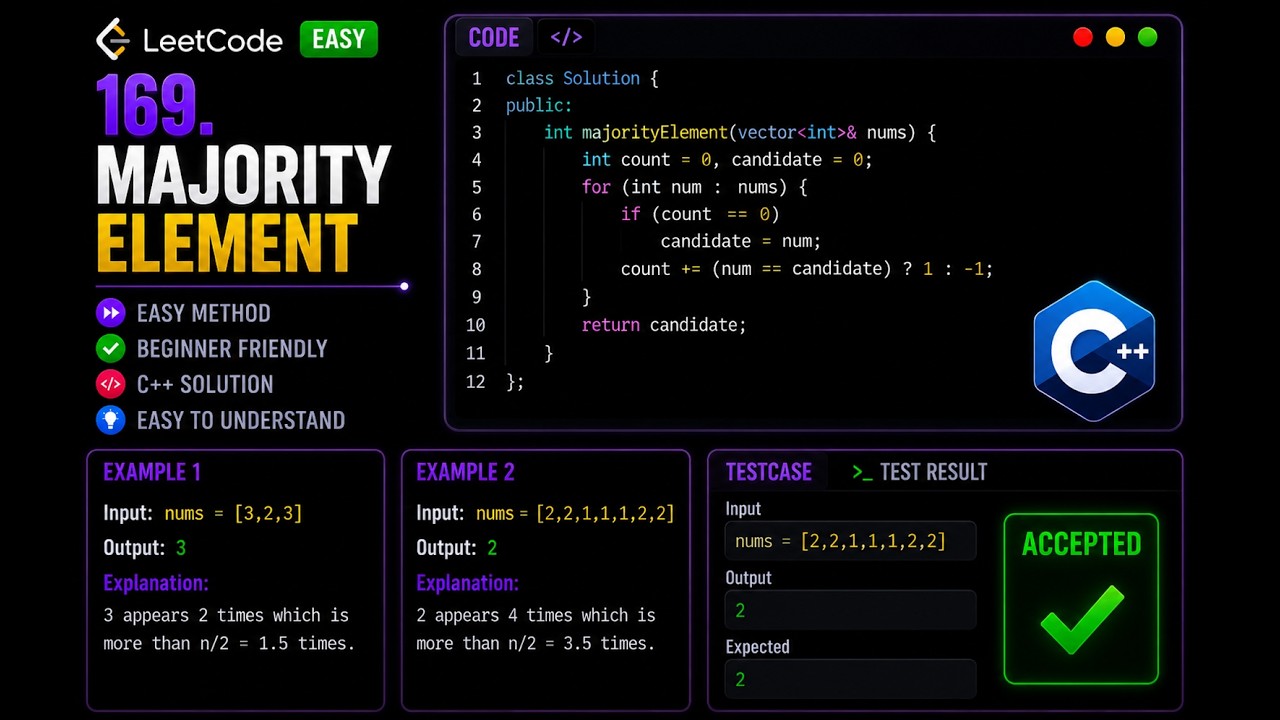
Task: Switch to the </> code-brackets tab
Action: pyautogui.click(x=566, y=38)
